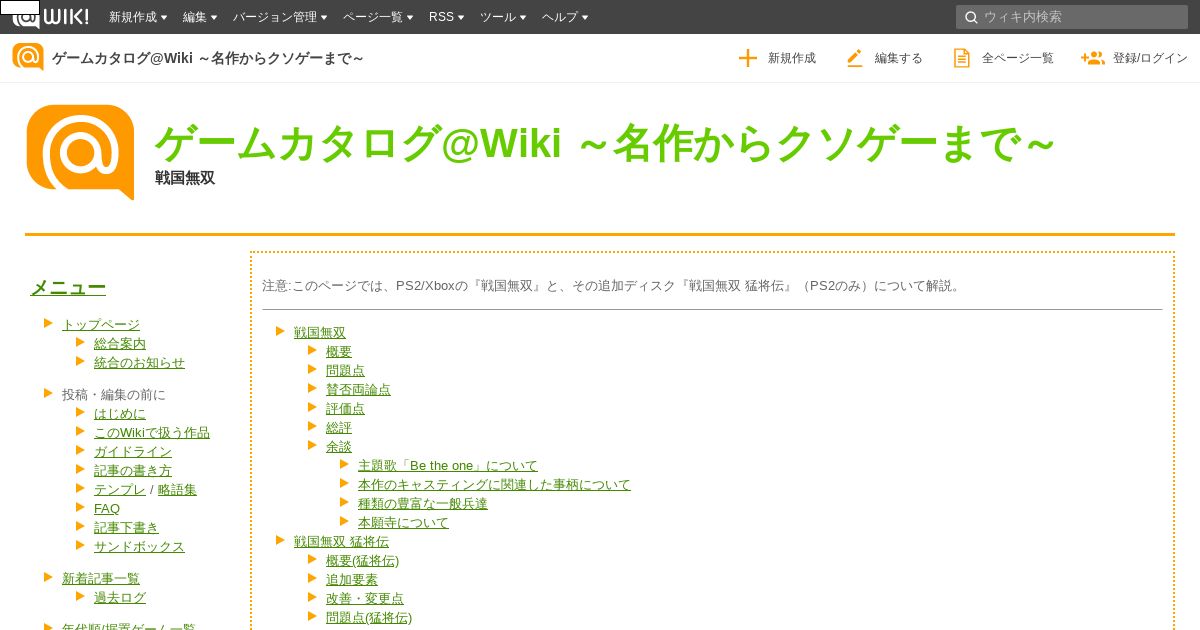Open the 編集 dropdown menu

click(200, 17)
